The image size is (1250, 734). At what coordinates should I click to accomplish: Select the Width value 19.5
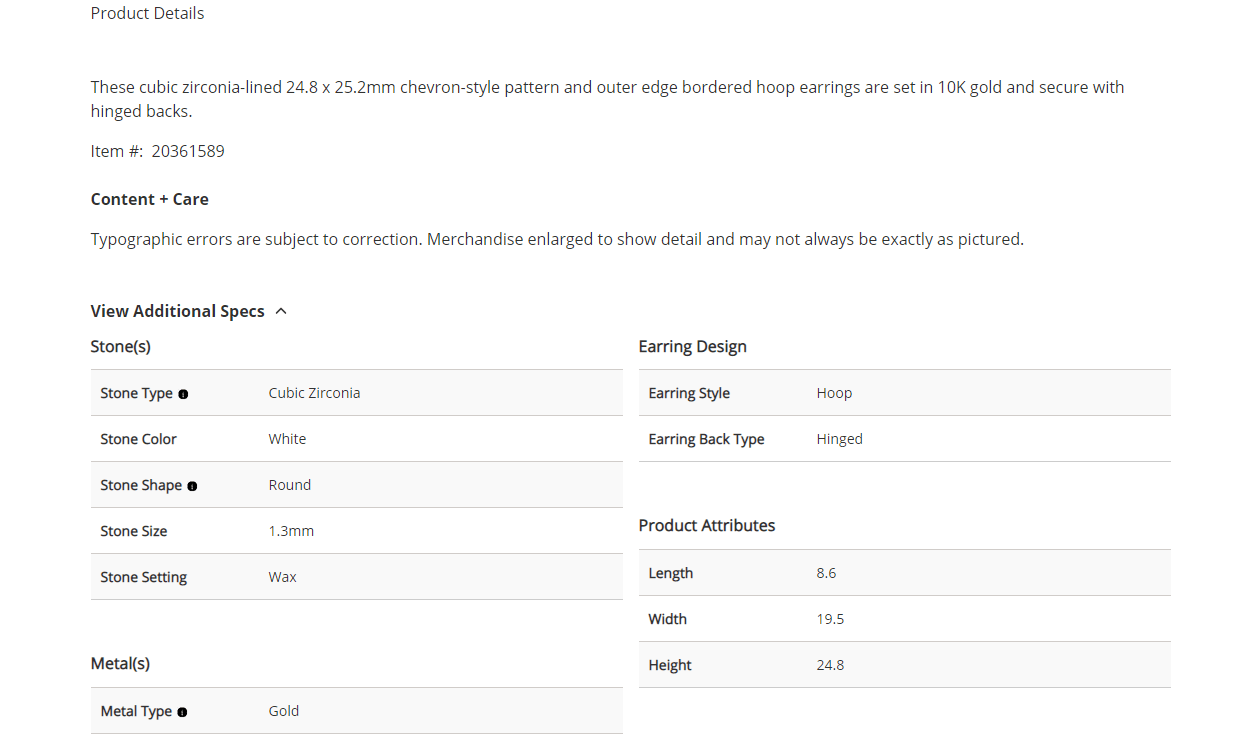830,619
